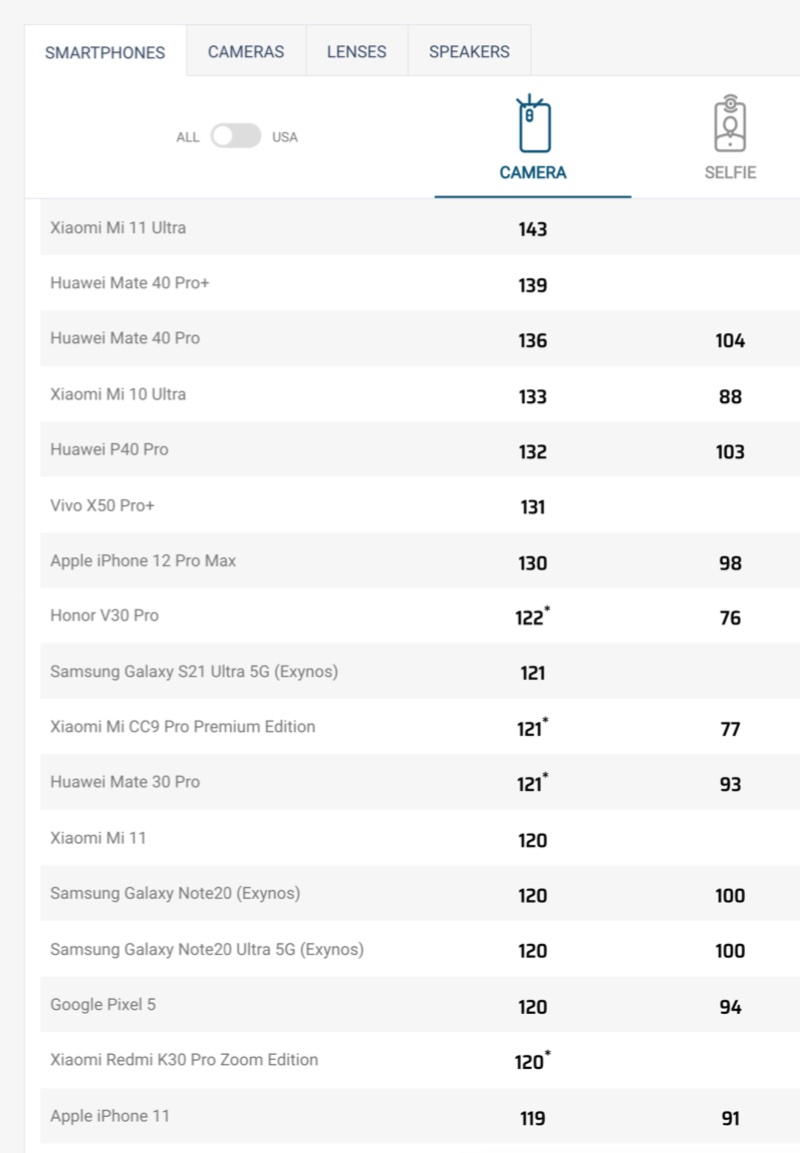This screenshot has width=800, height=1153.
Task: Open the Xiaomi Mi 11 Ultra entry
Action: [x=118, y=228]
